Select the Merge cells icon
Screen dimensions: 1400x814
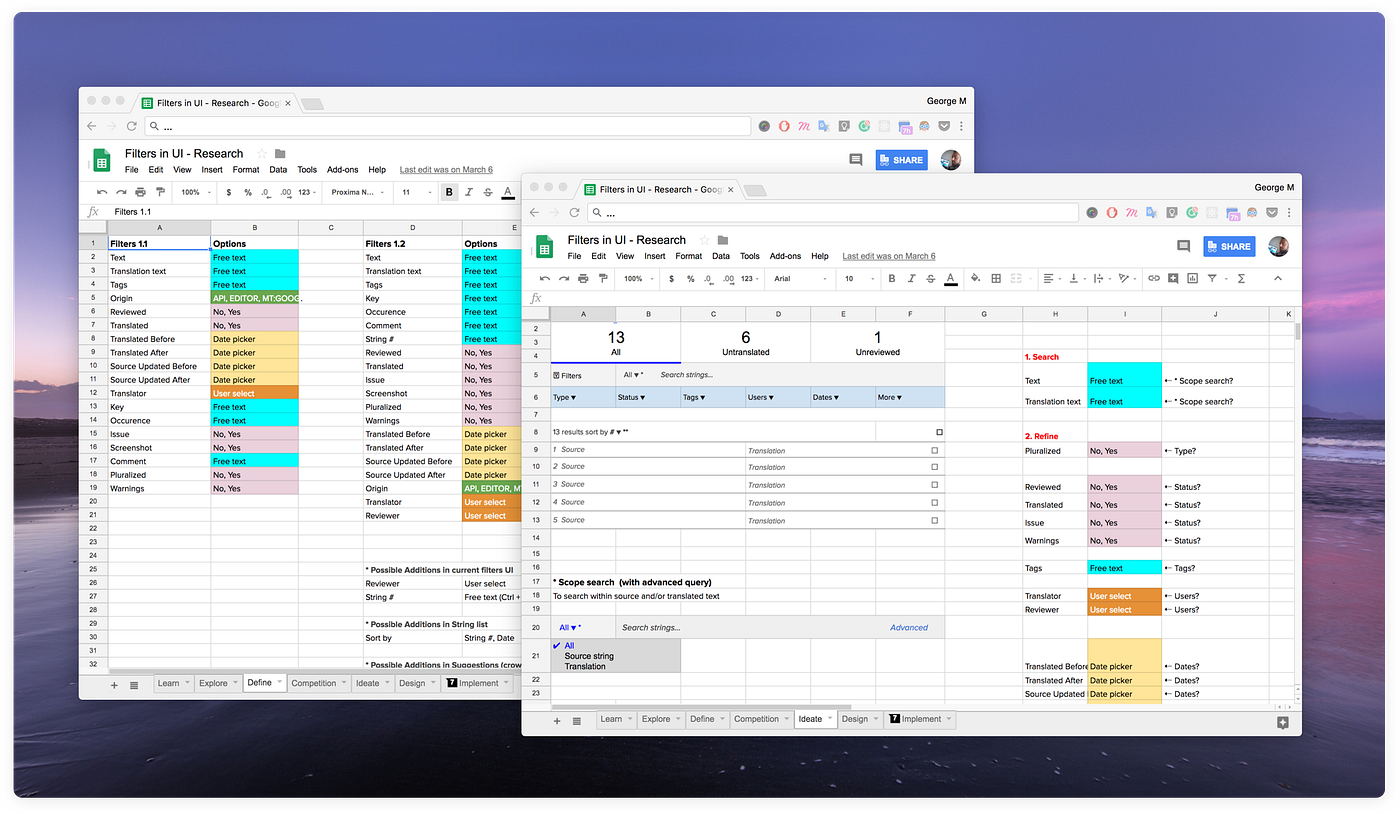pos(1016,278)
